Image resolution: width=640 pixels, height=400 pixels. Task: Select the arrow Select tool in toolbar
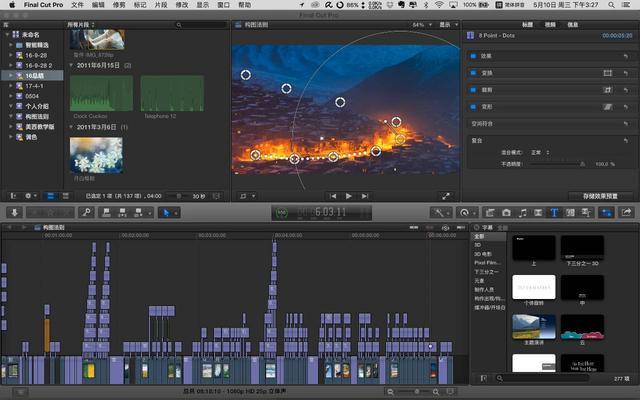[165, 212]
